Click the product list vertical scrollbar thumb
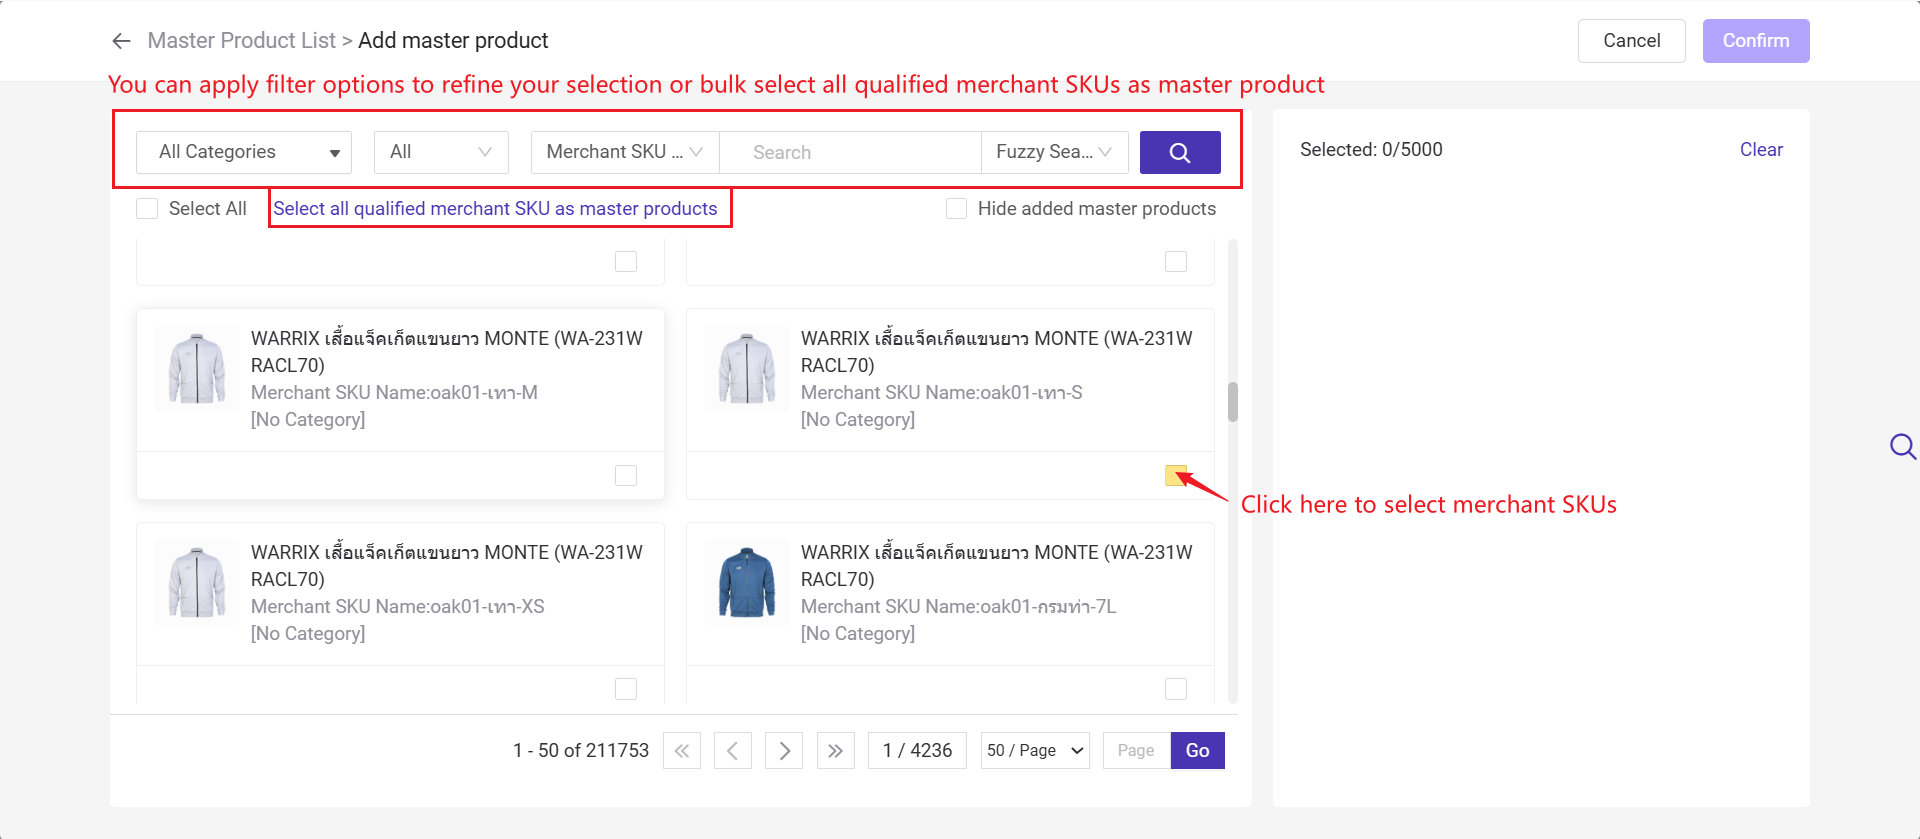This screenshot has width=1920, height=839. [1233, 402]
